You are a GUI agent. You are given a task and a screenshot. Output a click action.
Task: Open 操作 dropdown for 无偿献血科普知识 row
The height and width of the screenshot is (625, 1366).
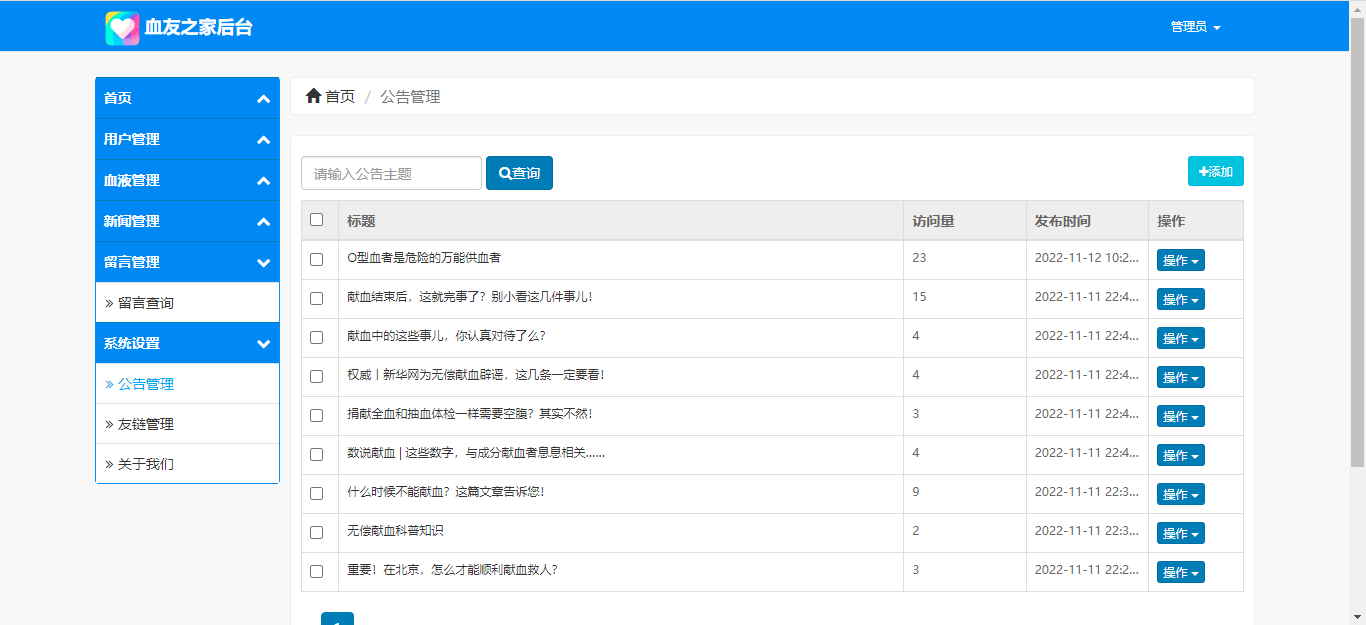[x=1181, y=533]
